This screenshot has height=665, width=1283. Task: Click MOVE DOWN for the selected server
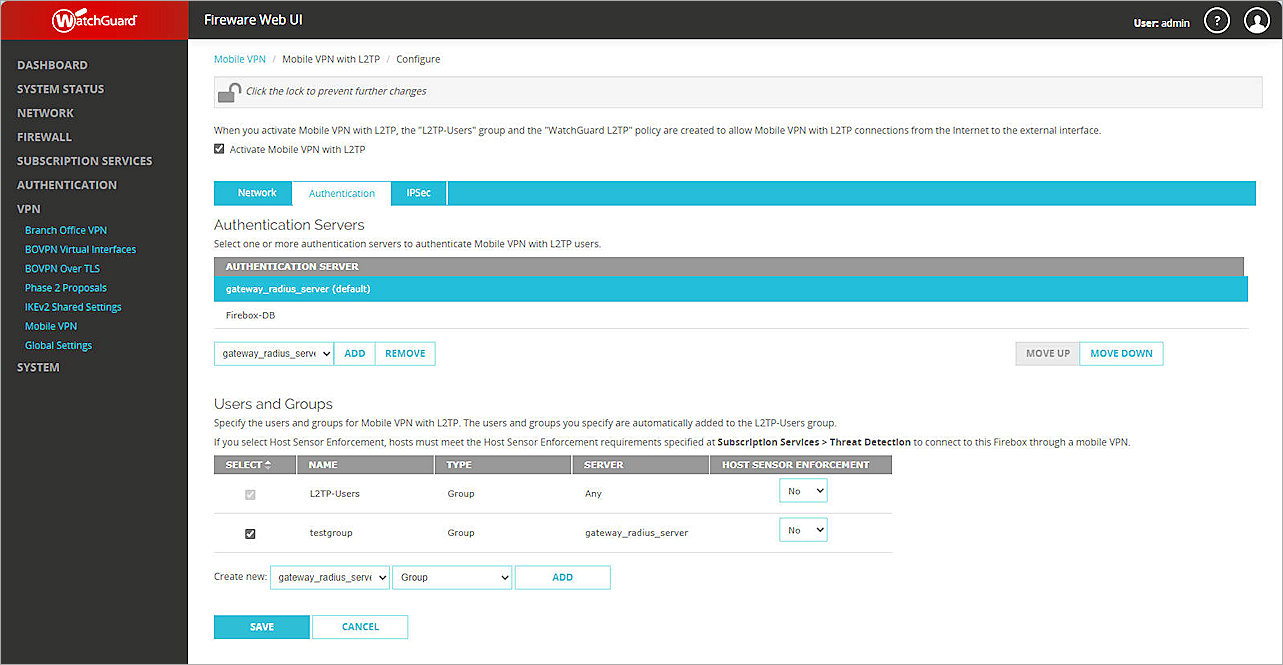[x=1120, y=353]
